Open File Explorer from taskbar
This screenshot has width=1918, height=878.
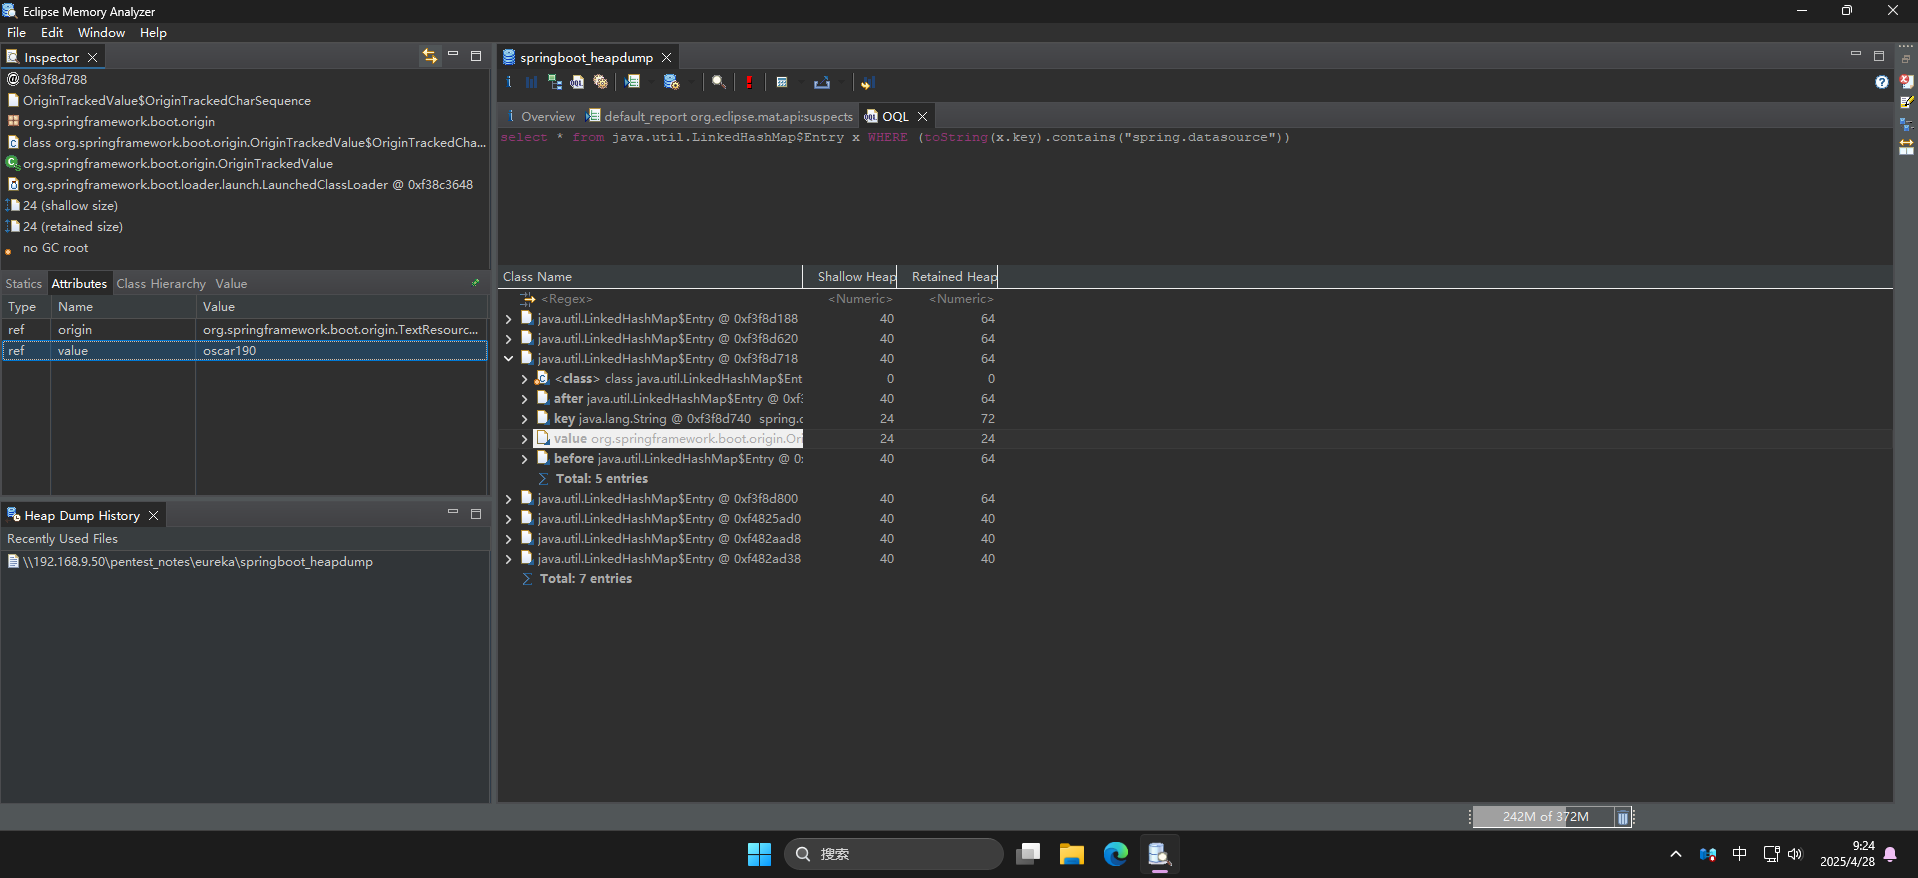tap(1071, 854)
